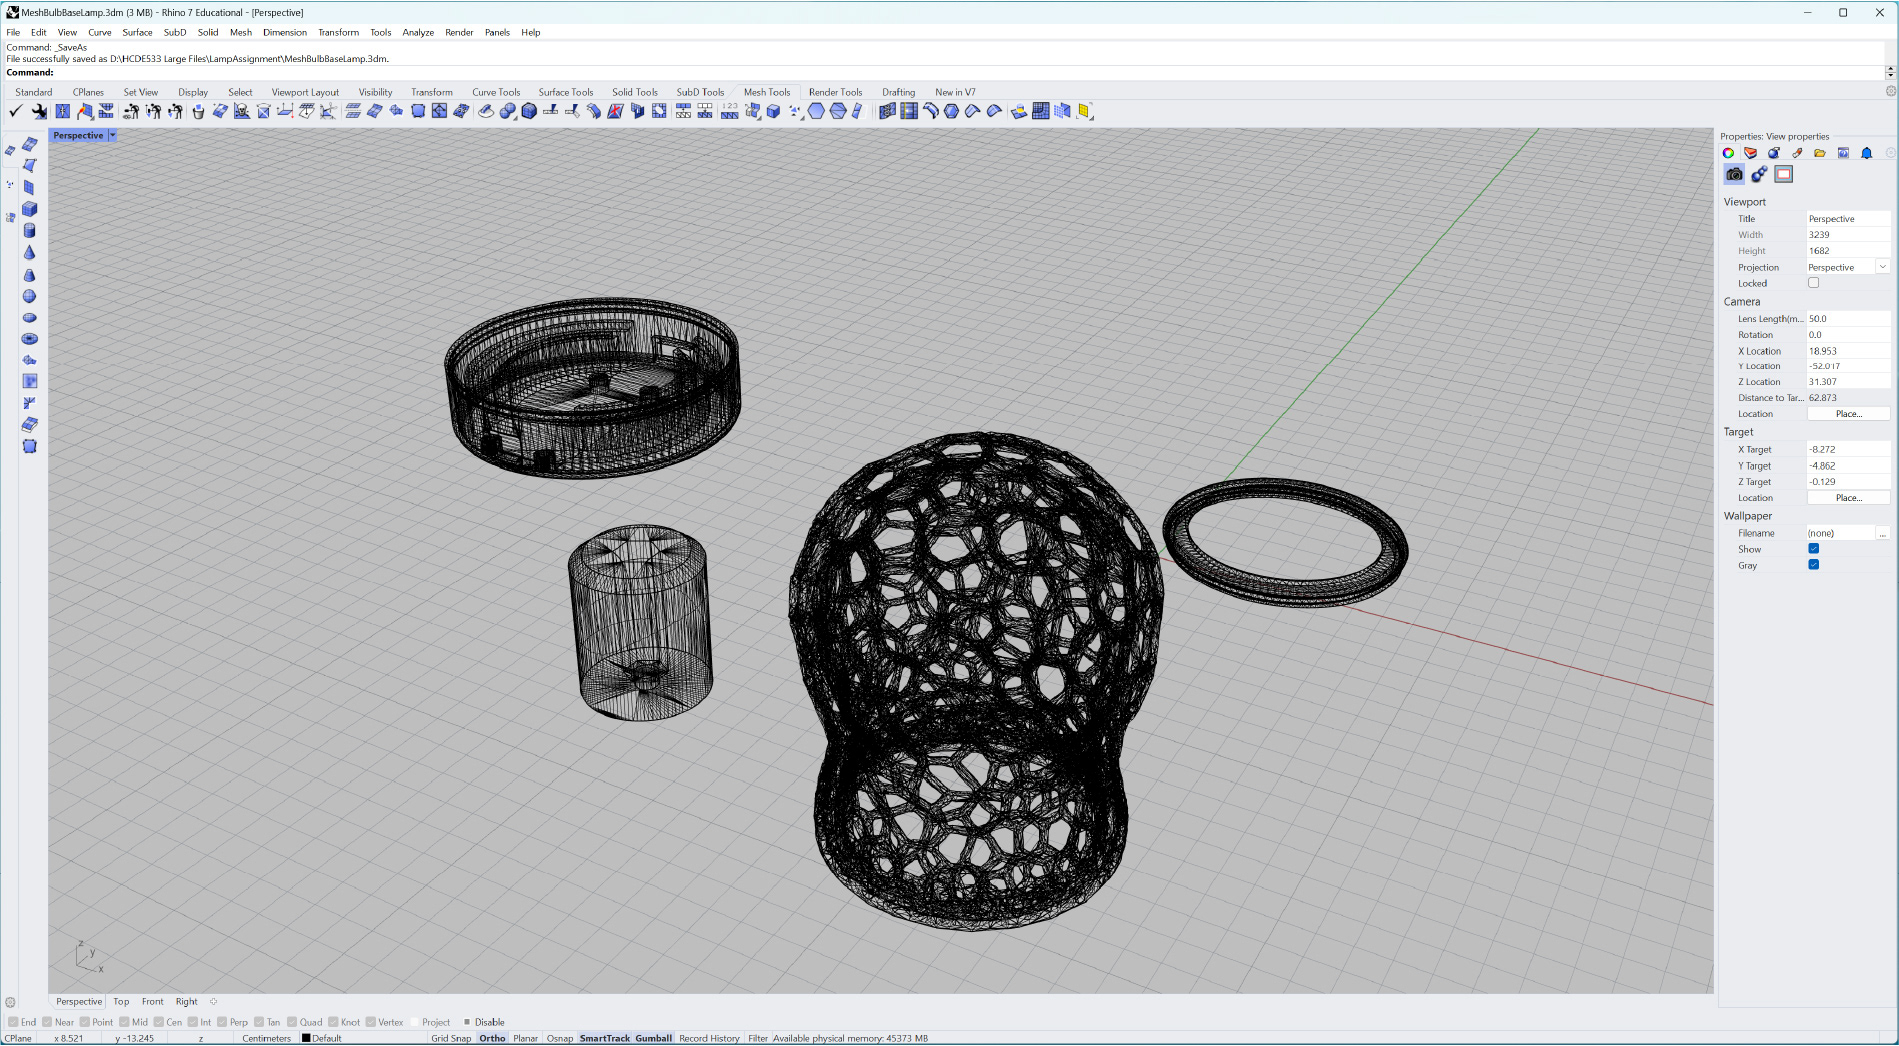
Task: Expand the Perspective viewport title menu arrow
Action: pos(113,135)
